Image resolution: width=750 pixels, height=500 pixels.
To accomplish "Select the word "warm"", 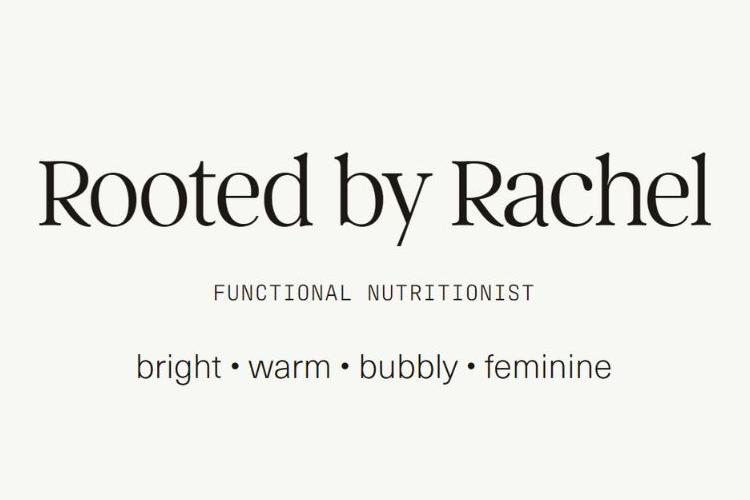I will (x=289, y=370).
